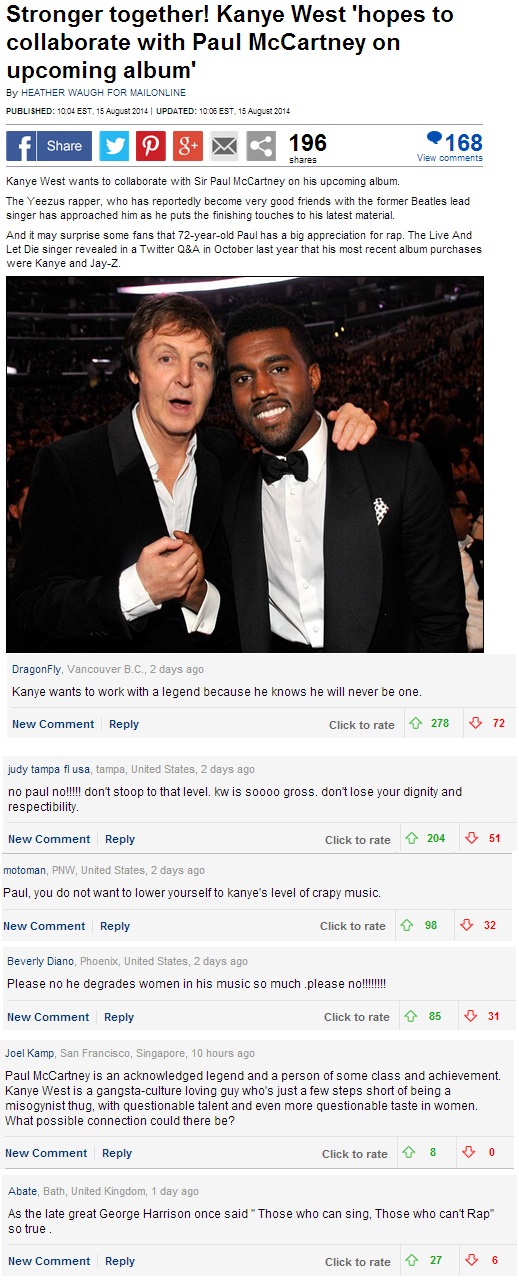Click New Comment under judy tampa
This screenshot has width=519, height=1287.
(x=49, y=839)
